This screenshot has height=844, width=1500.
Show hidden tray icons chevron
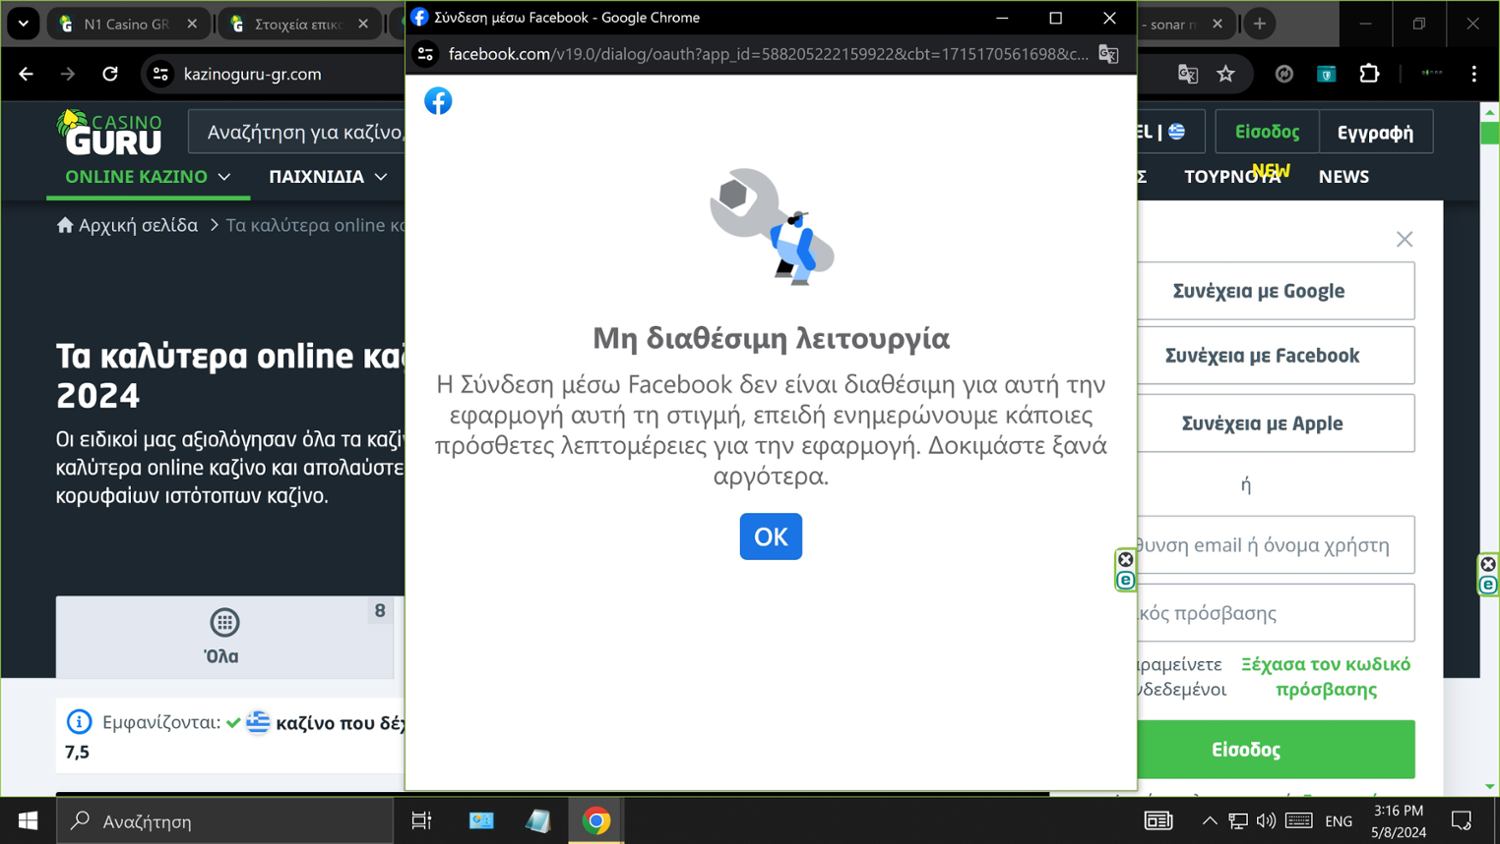click(x=1209, y=821)
